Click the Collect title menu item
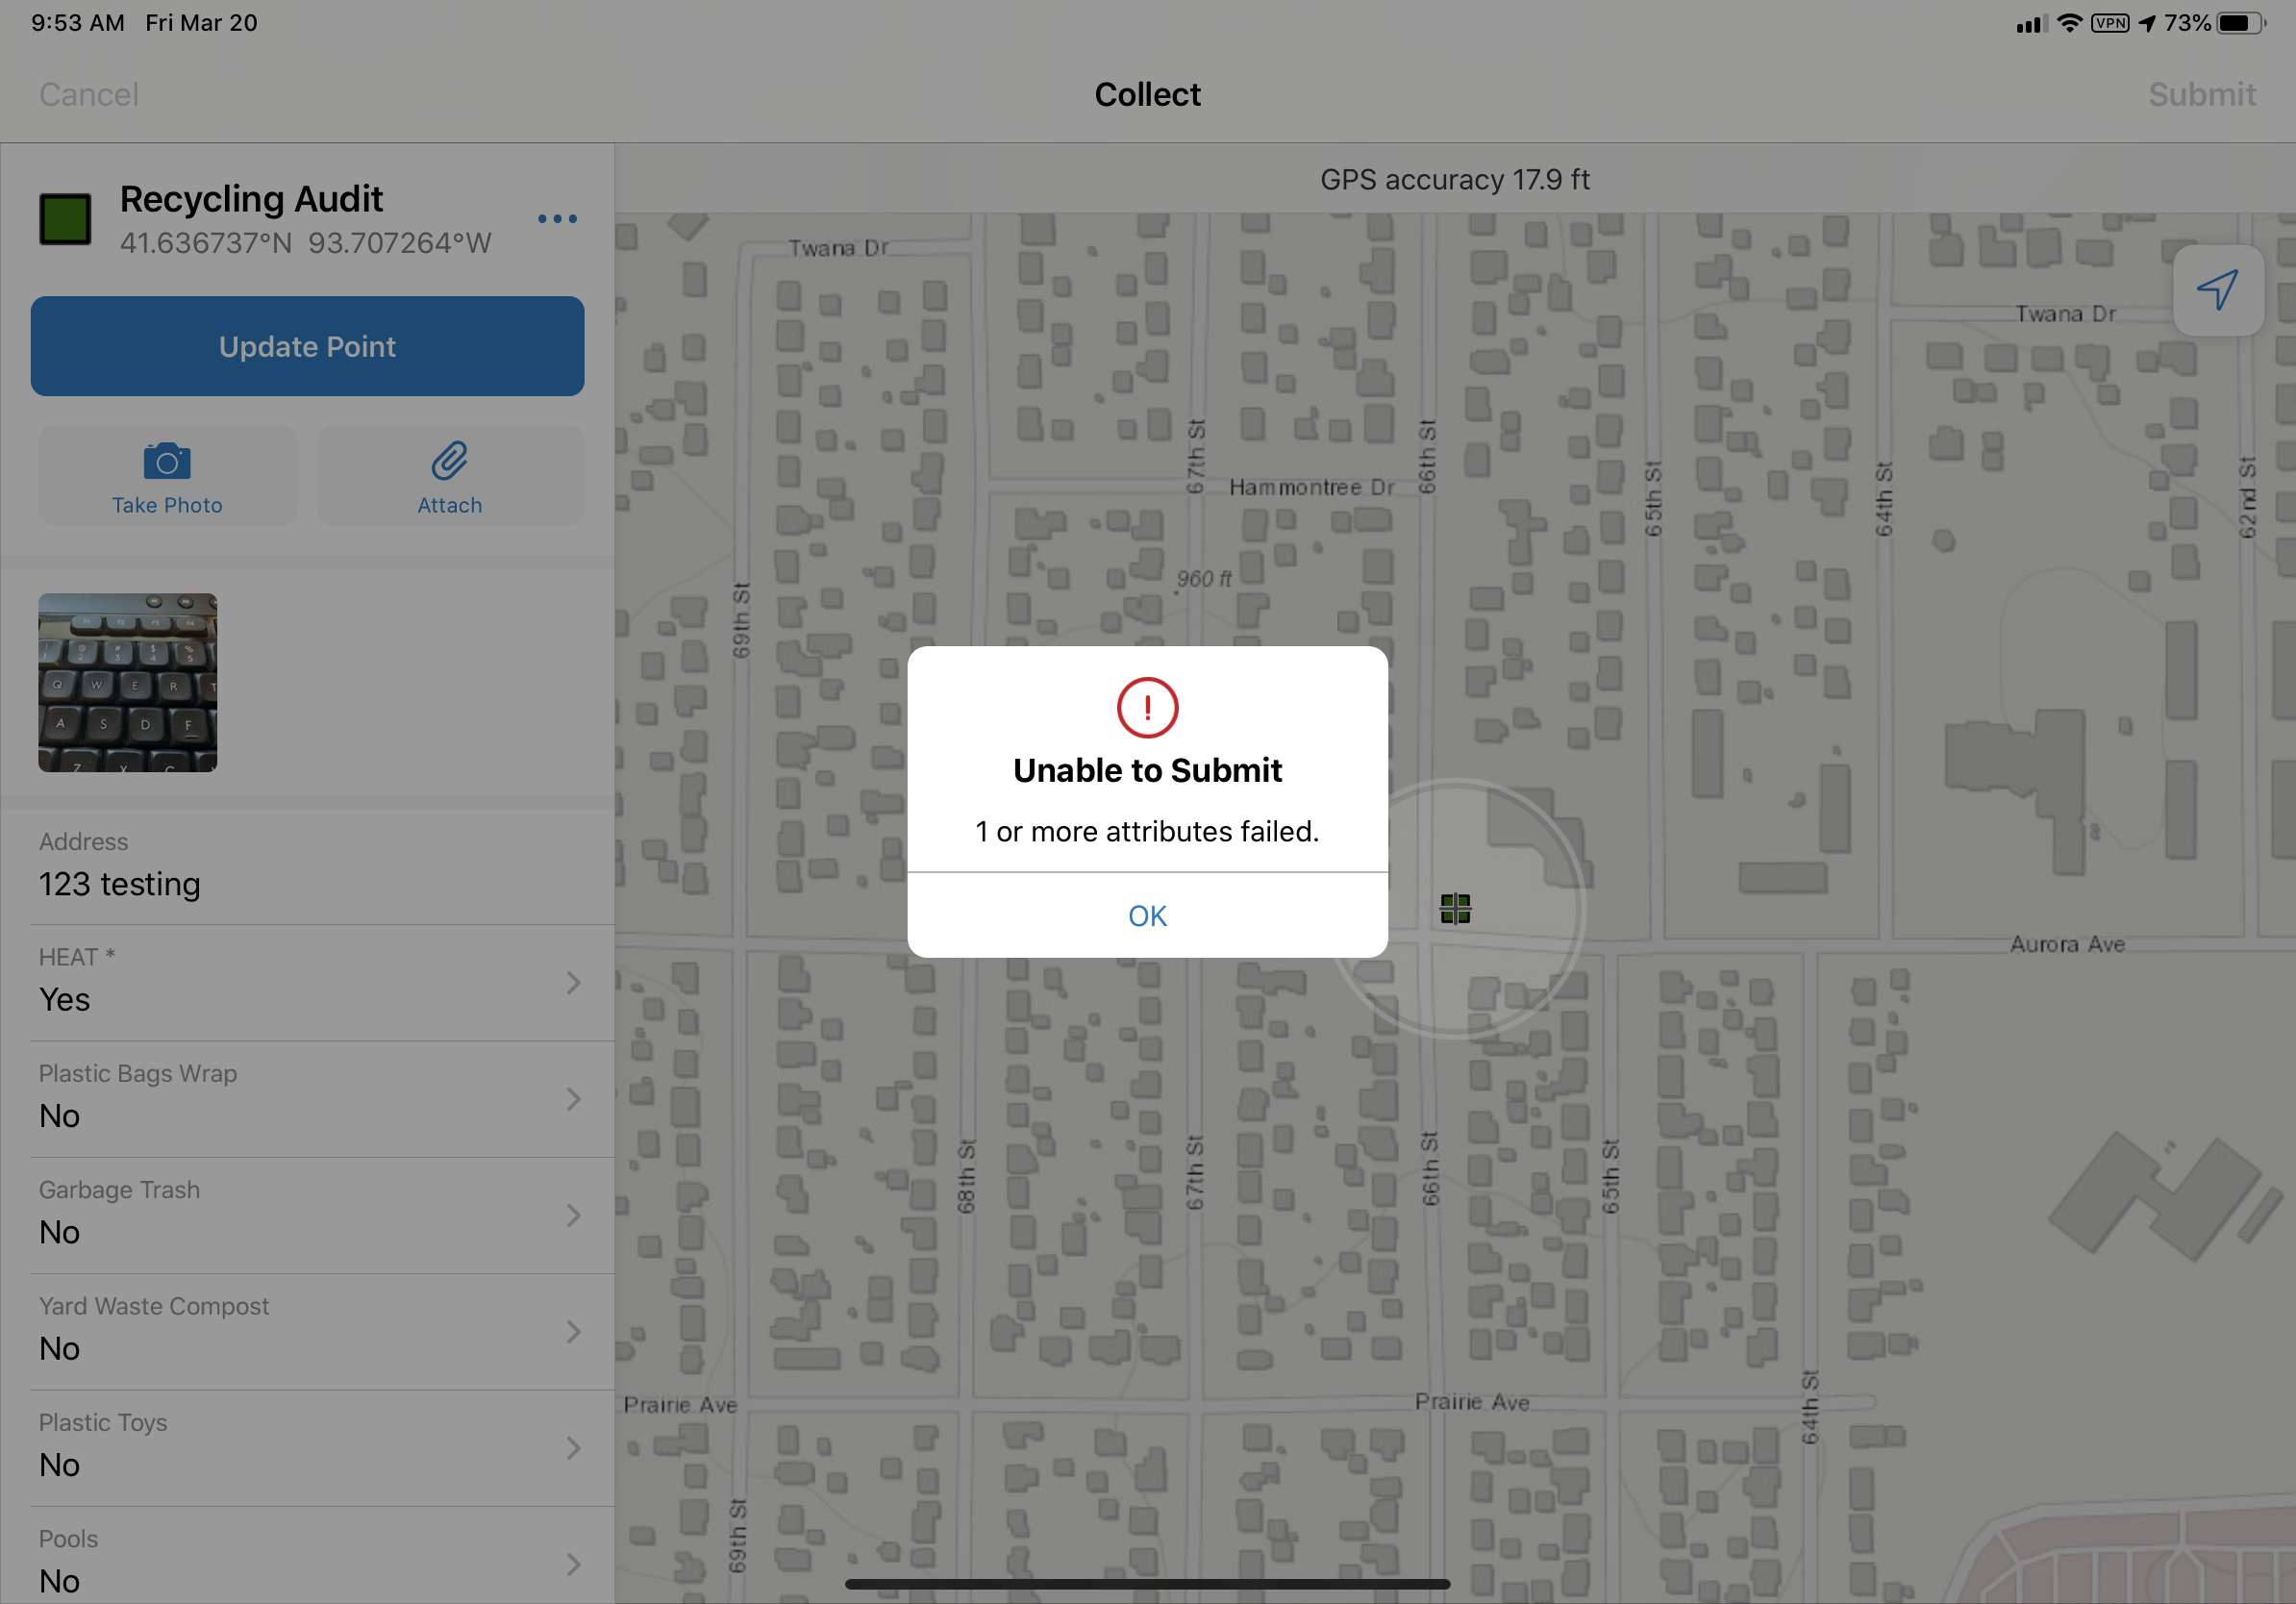2296x1604 pixels. click(1148, 94)
